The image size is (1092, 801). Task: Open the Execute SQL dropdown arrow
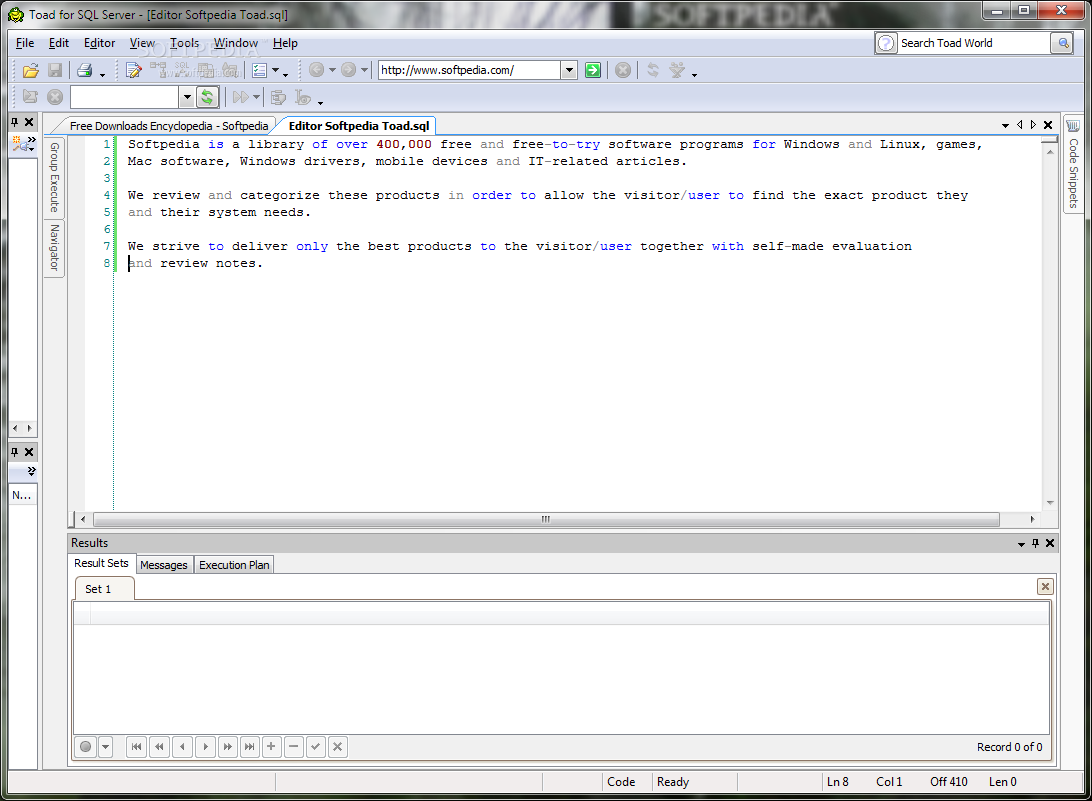point(256,97)
